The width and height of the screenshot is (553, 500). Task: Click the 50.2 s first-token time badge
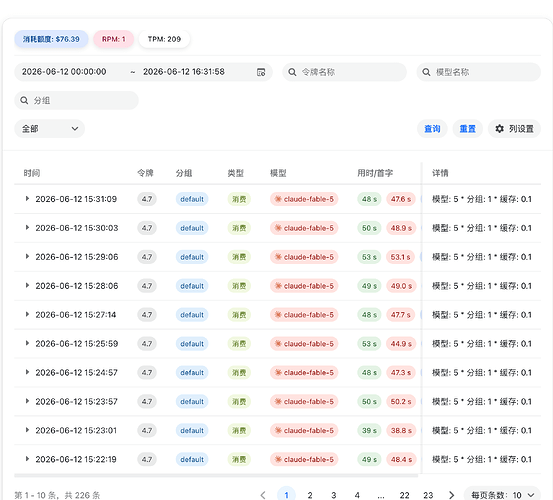[x=401, y=402]
